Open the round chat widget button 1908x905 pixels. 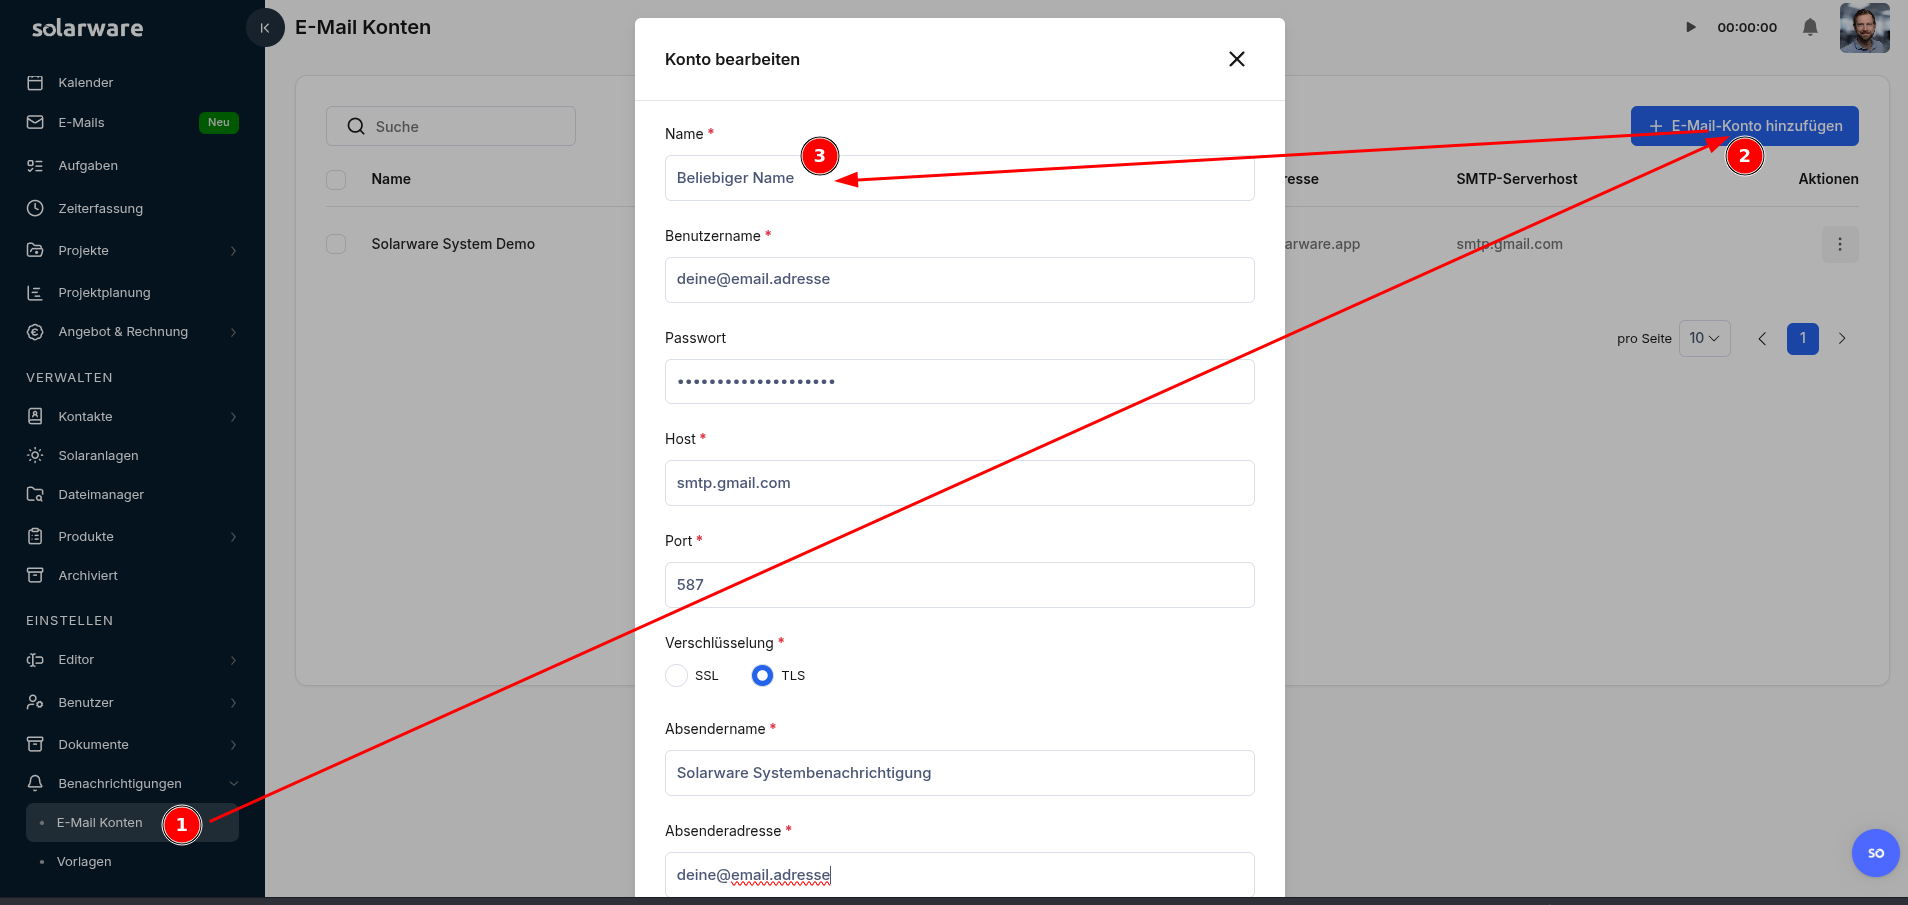(1876, 853)
